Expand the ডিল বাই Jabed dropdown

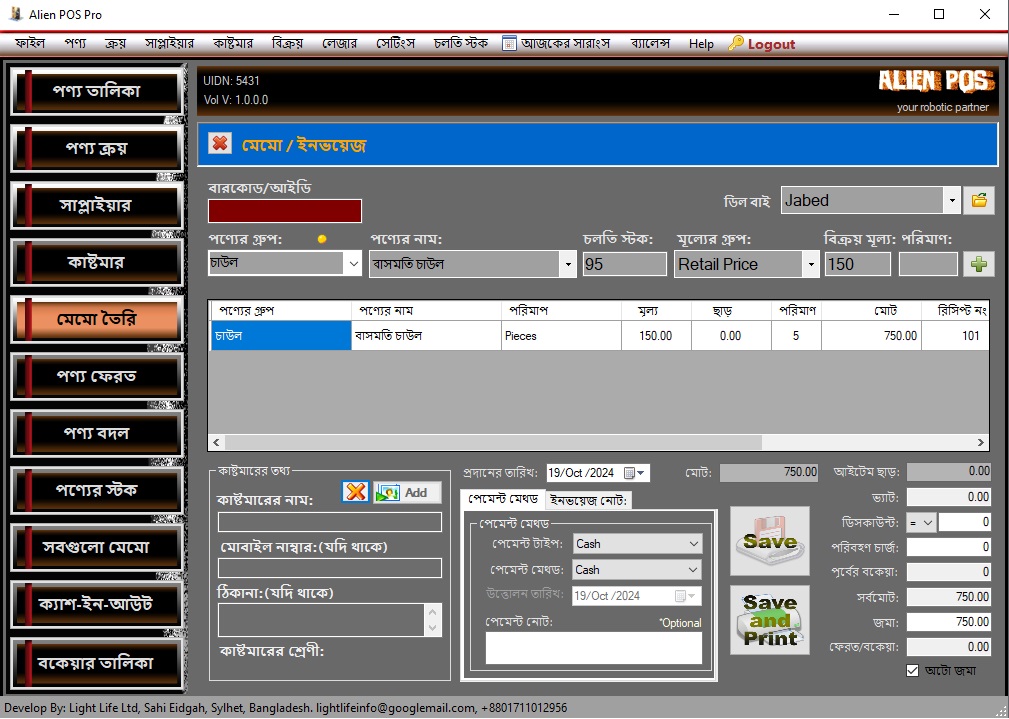click(950, 200)
